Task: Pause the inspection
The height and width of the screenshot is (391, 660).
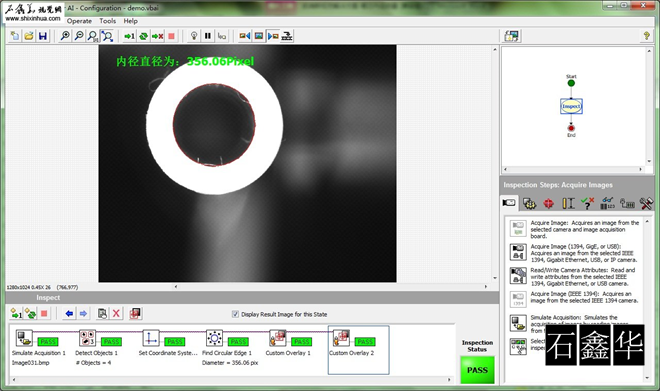Action: tap(208, 36)
